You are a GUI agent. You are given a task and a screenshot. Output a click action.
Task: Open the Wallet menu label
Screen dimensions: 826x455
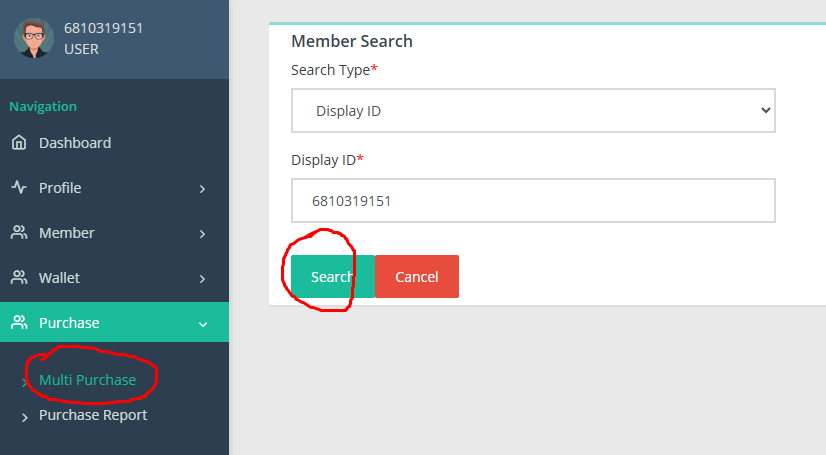(x=59, y=278)
